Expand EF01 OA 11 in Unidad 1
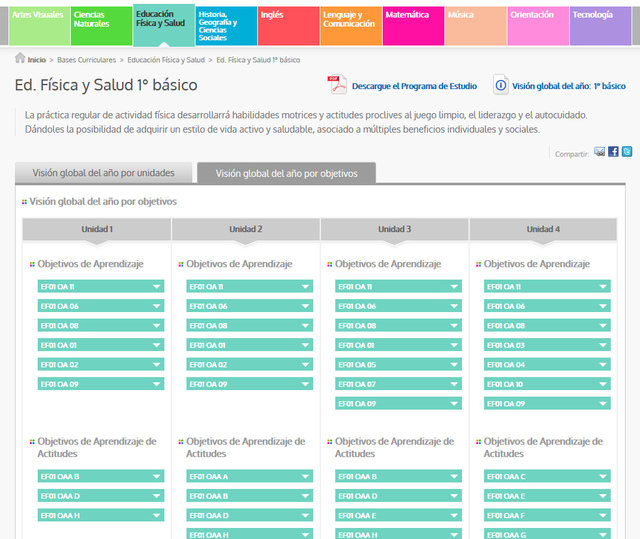 tap(100, 287)
